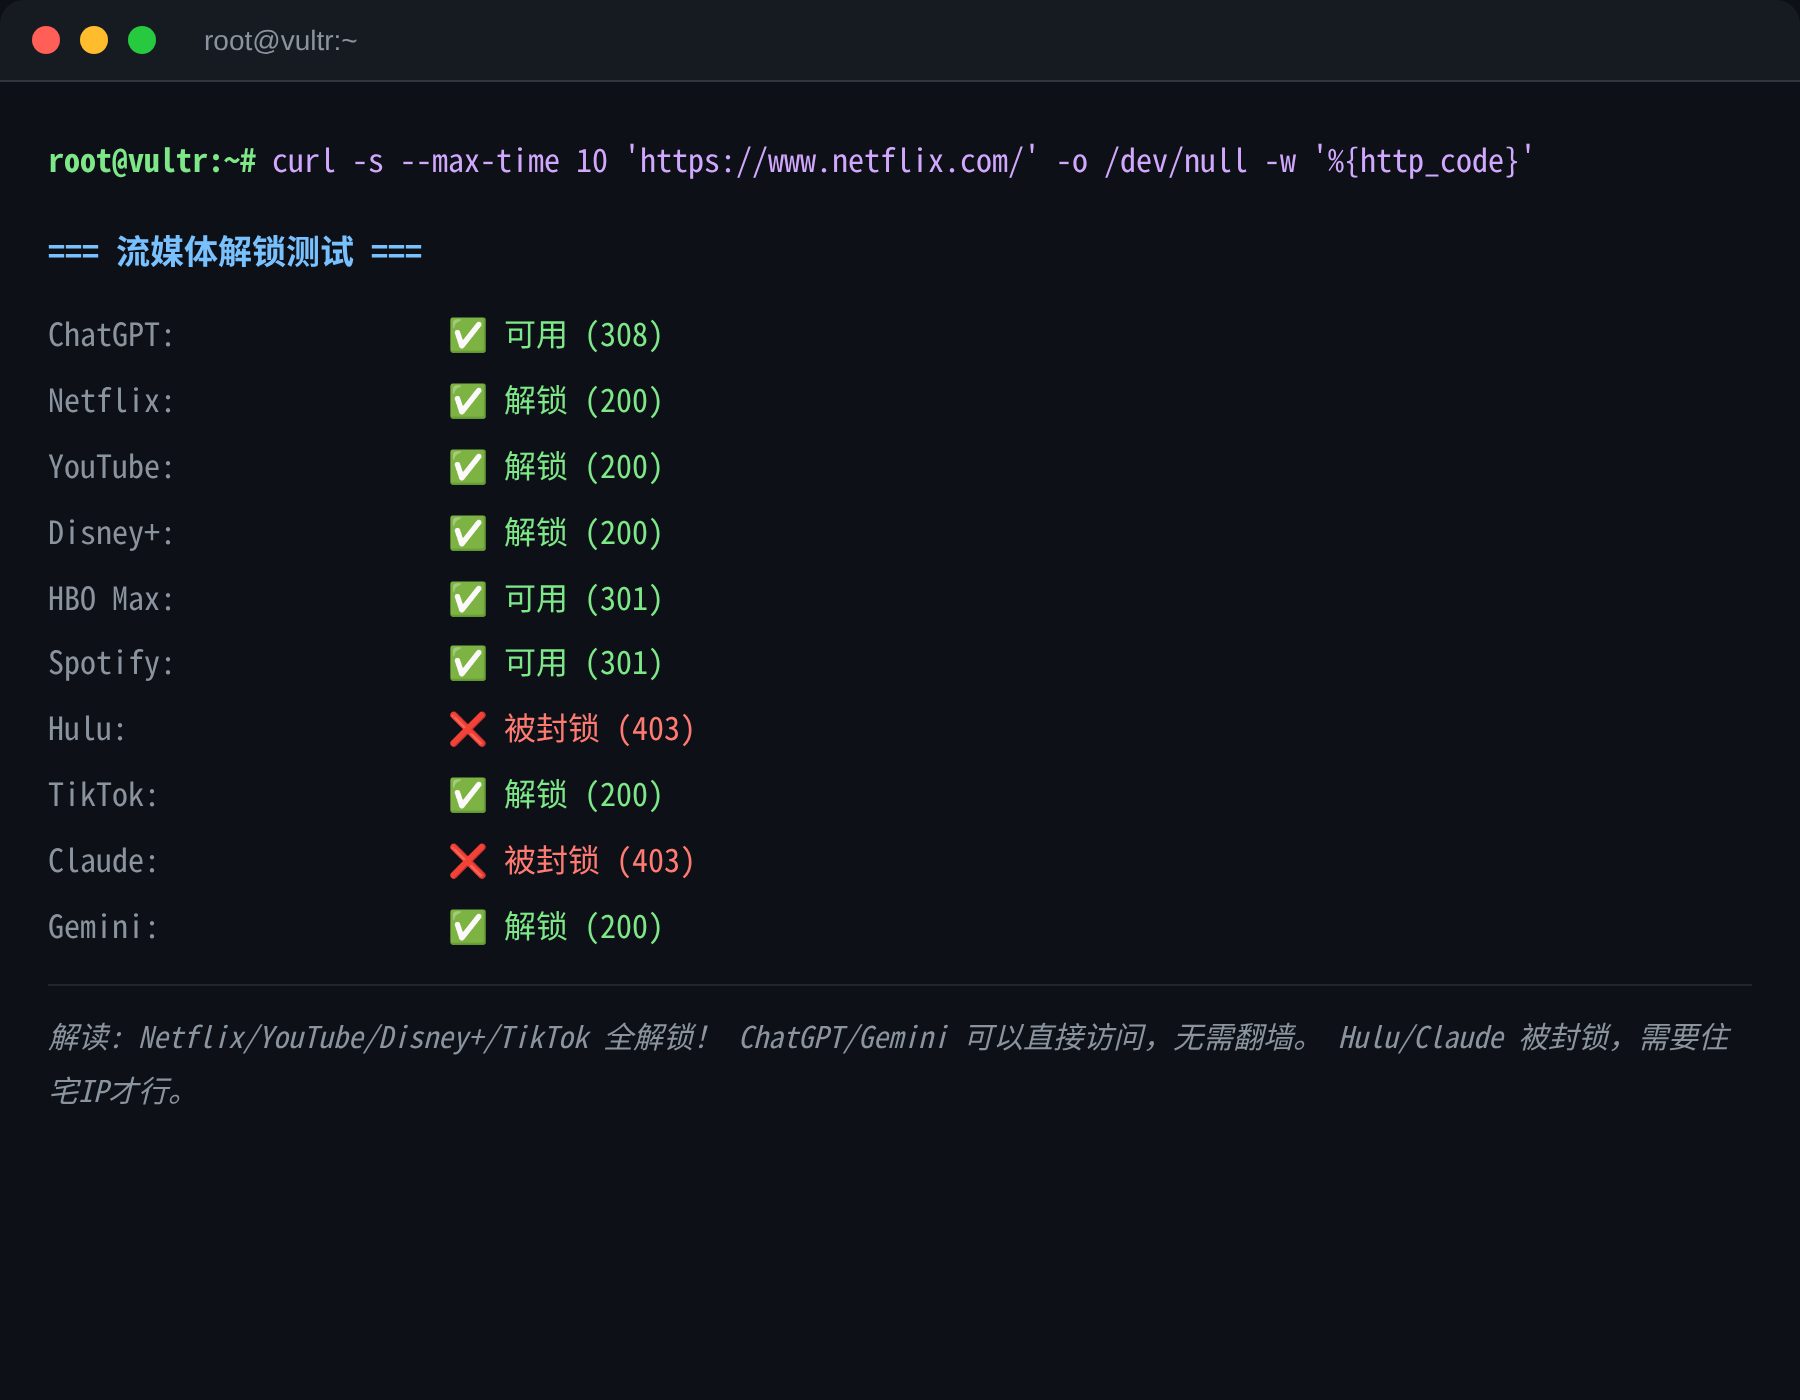The width and height of the screenshot is (1800, 1400).
Task: Click the green checkmark icon for Netflix
Action: coord(468,401)
